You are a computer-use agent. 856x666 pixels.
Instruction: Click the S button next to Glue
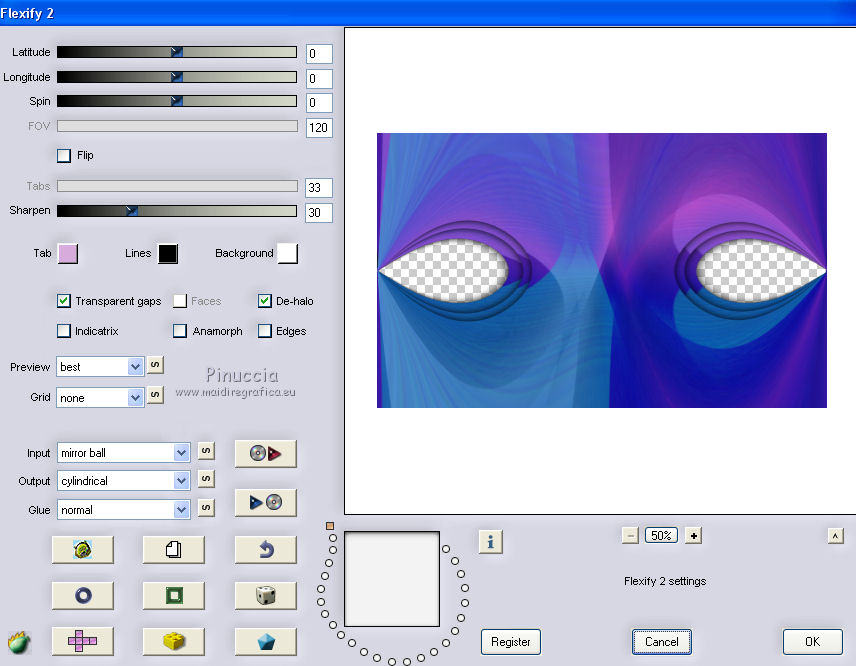click(206, 508)
